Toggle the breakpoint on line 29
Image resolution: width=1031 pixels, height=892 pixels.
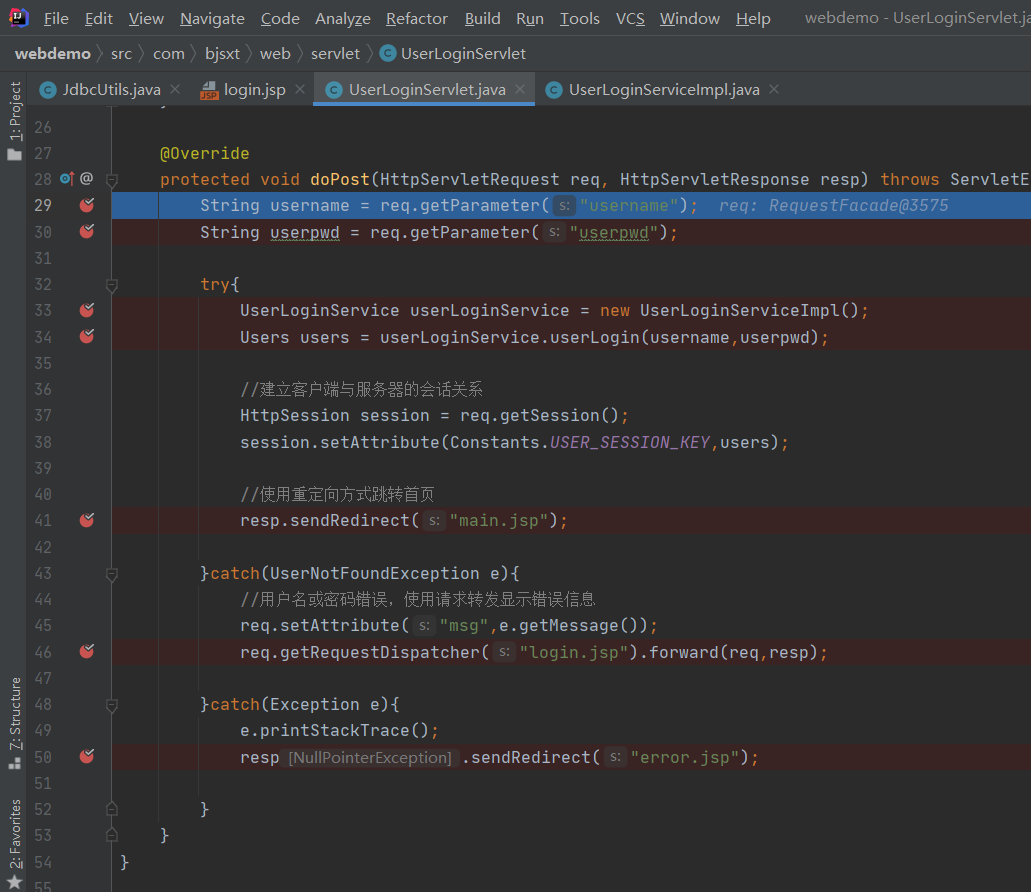tap(87, 205)
